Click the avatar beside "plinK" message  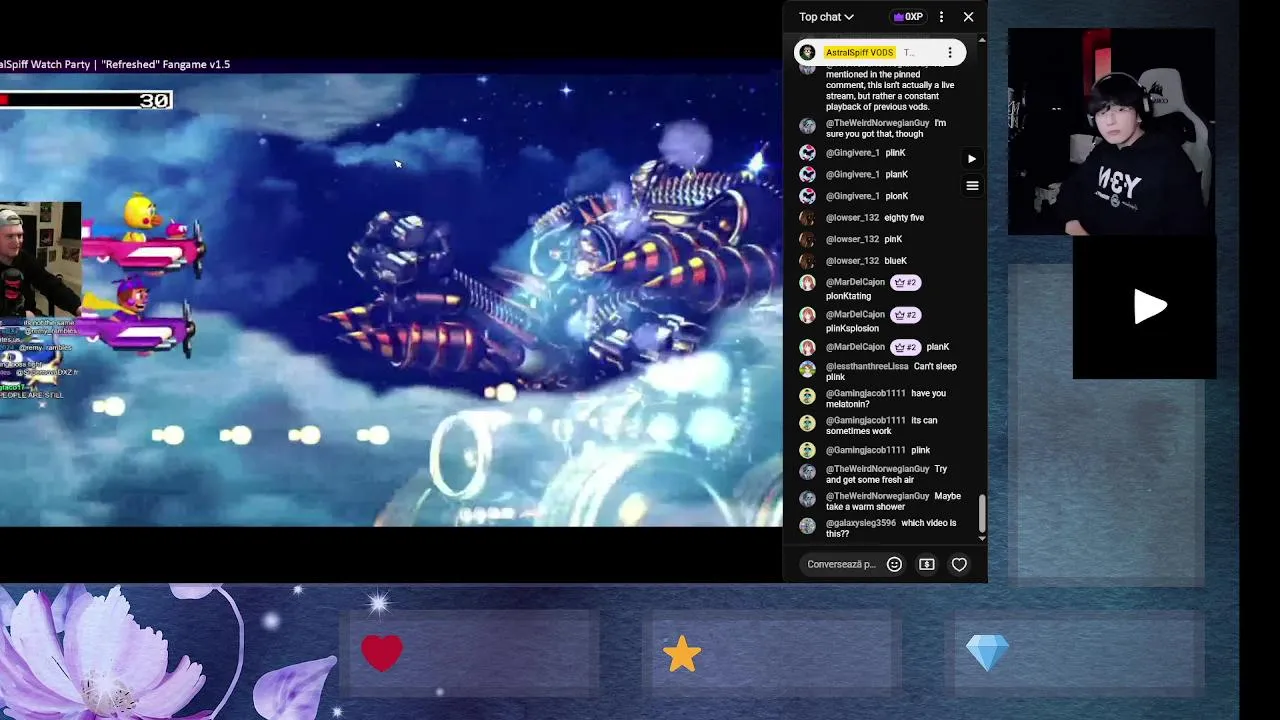[x=807, y=153]
